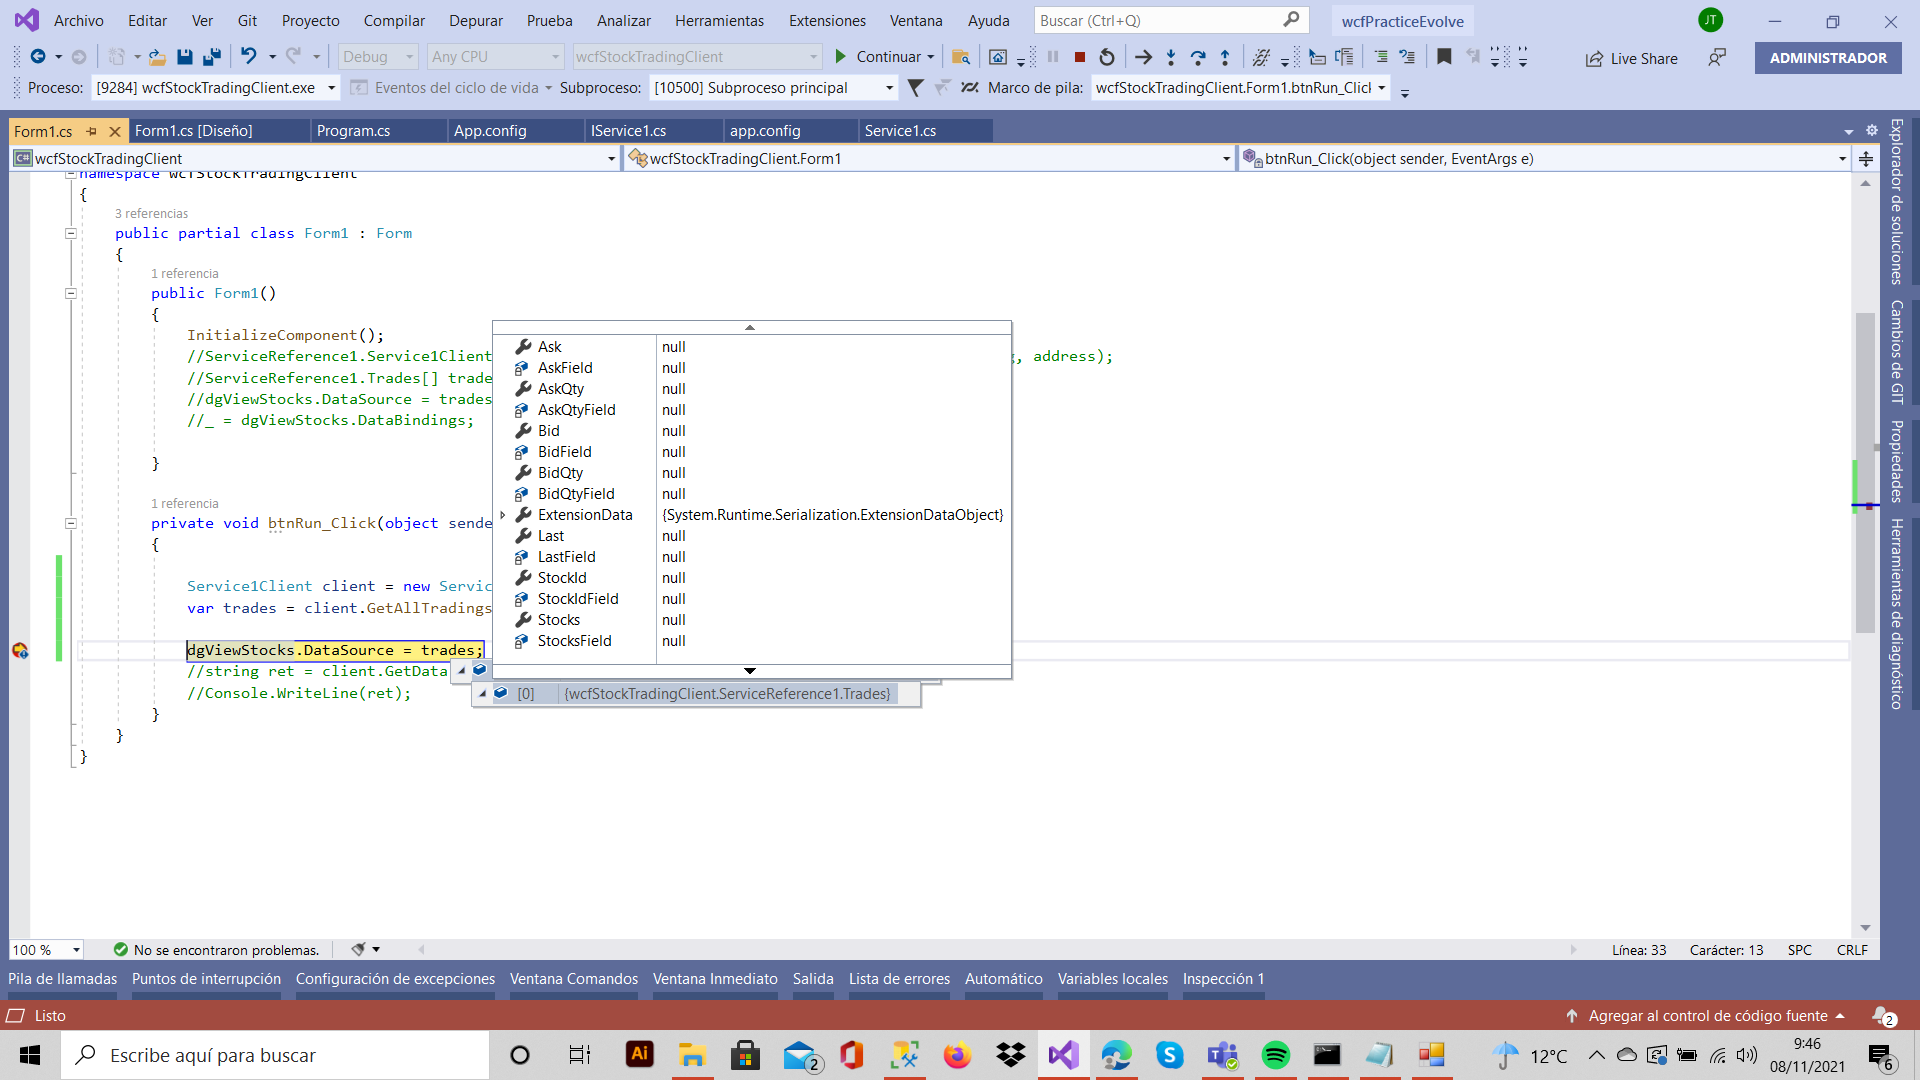Open the code cleanup brush icon
The width and height of the screenshot is (1920, 1080).
pyautogui.click(x=358, y=949)
